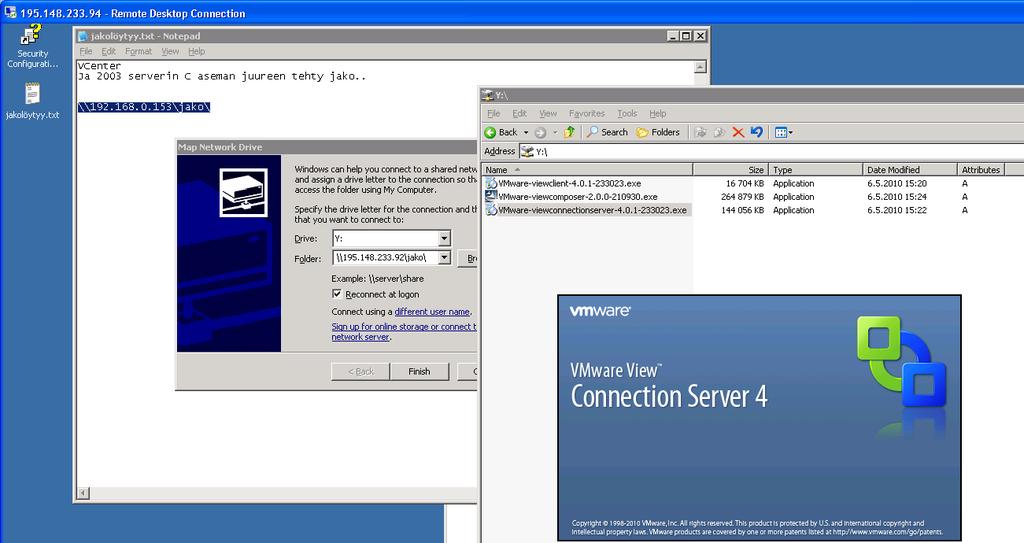
Task: Click highlighted \\192.168.0.153\jako\ text
Action: [x=144, y=107]
